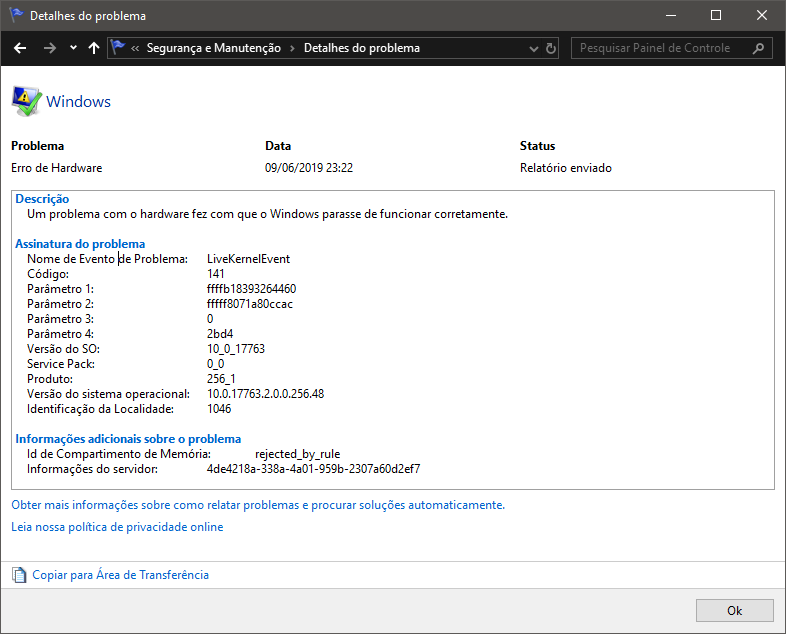This screenshot has width=786, height=634.
Task: Refresh the page with reload icon
Action: click(550, 48)
